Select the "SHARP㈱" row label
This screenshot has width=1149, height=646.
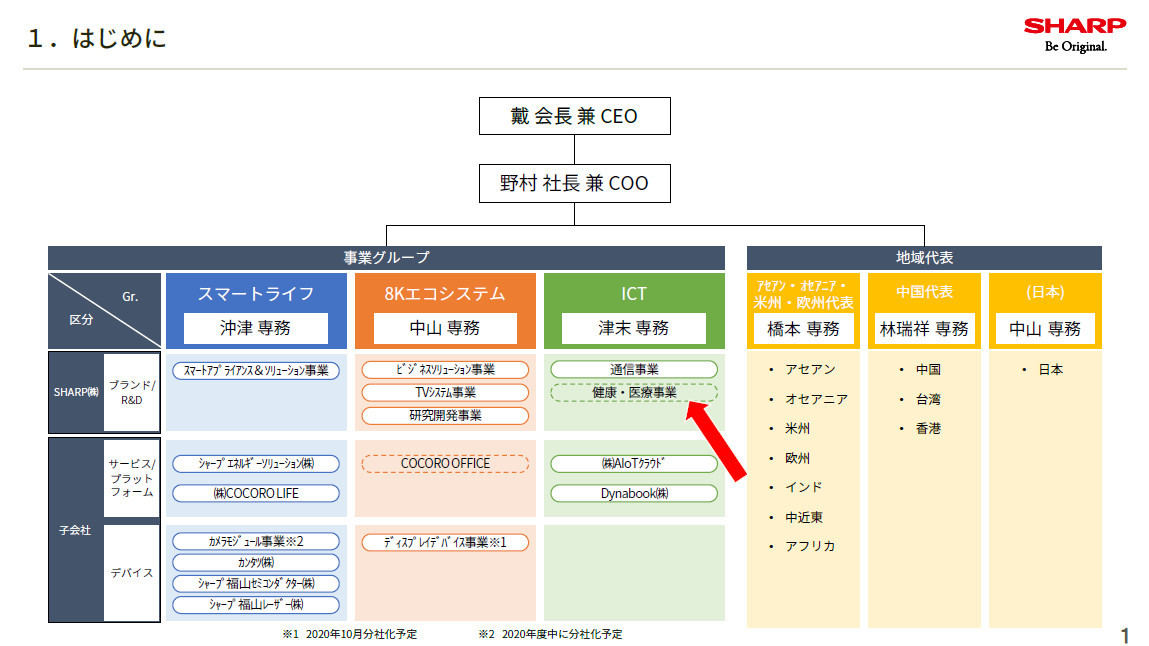pos(76,393)
